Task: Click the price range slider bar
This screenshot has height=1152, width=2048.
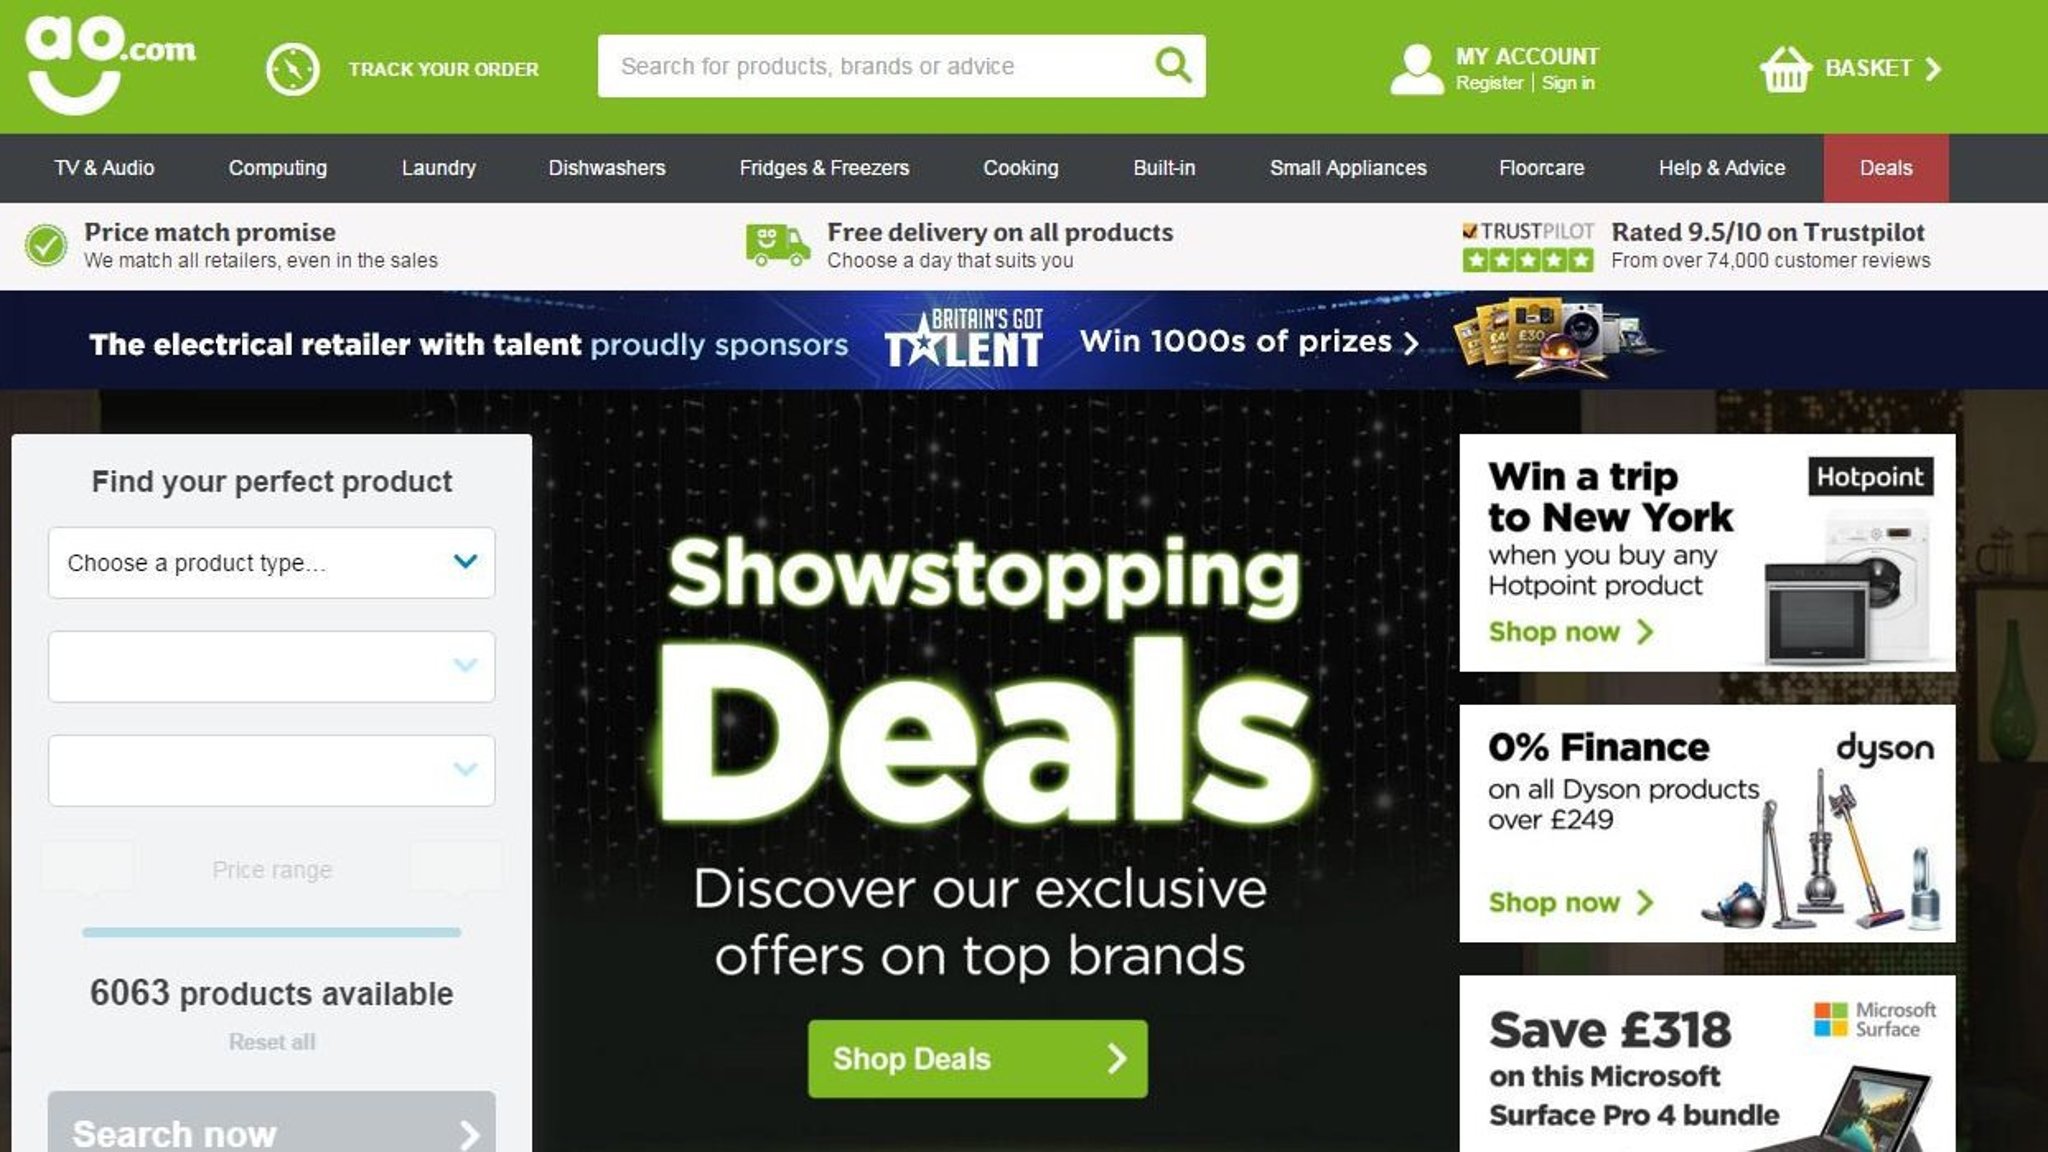Action: click(271, 932)
